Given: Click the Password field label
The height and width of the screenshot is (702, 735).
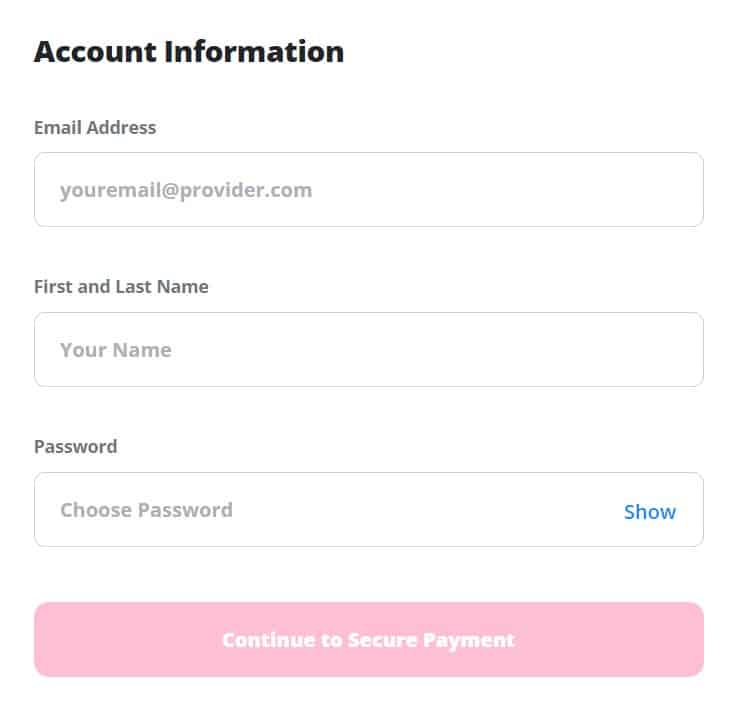Looking at the screenshot, I should click(75, 447).
